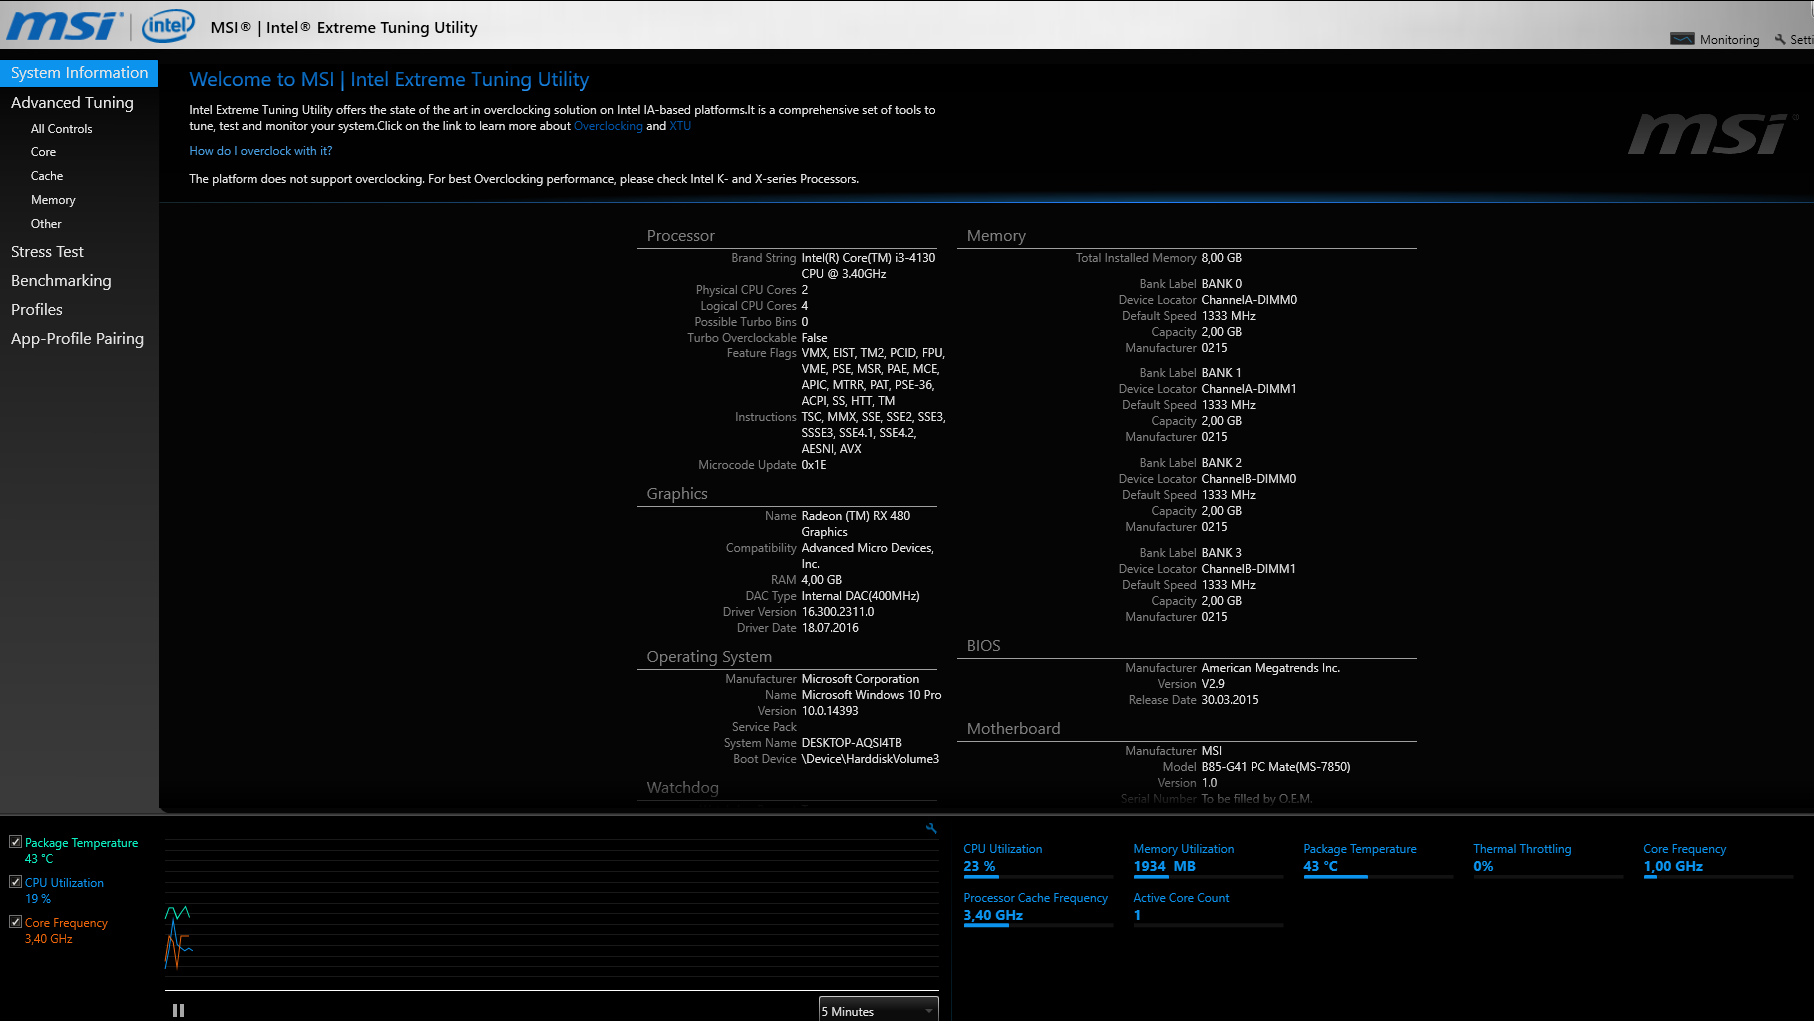Click the "Microsoft Windows 10 Pro" value
Viewport: 1814px width, 1021px height.
871,695
